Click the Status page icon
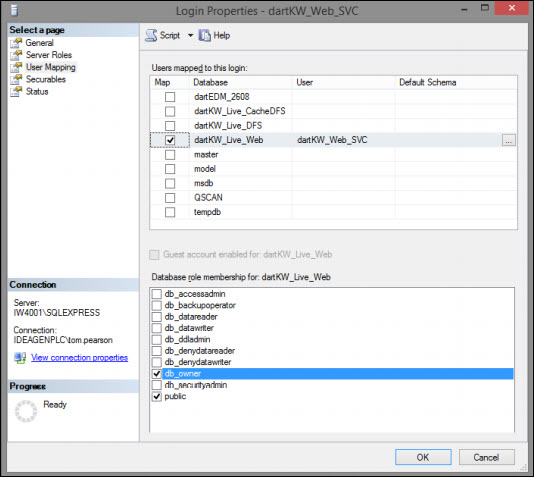534x477 pixels. [x=16, y=92]
